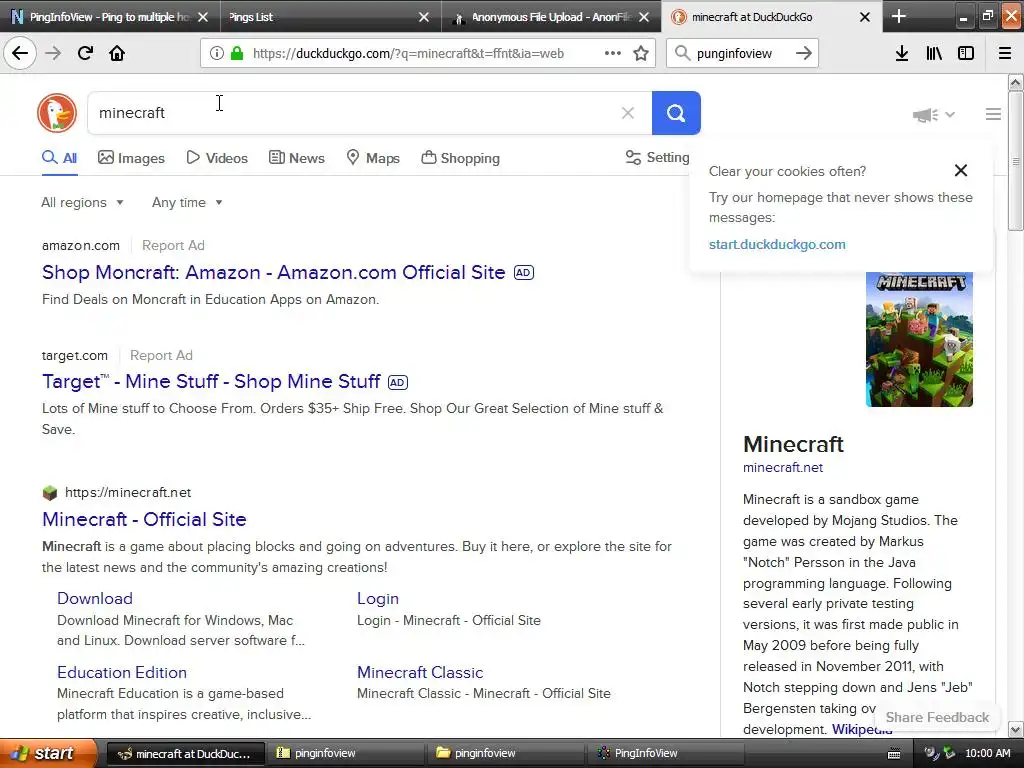Switch to Anonymous File Upload tab
1024x768 pixels.
[x=549, y=17]
